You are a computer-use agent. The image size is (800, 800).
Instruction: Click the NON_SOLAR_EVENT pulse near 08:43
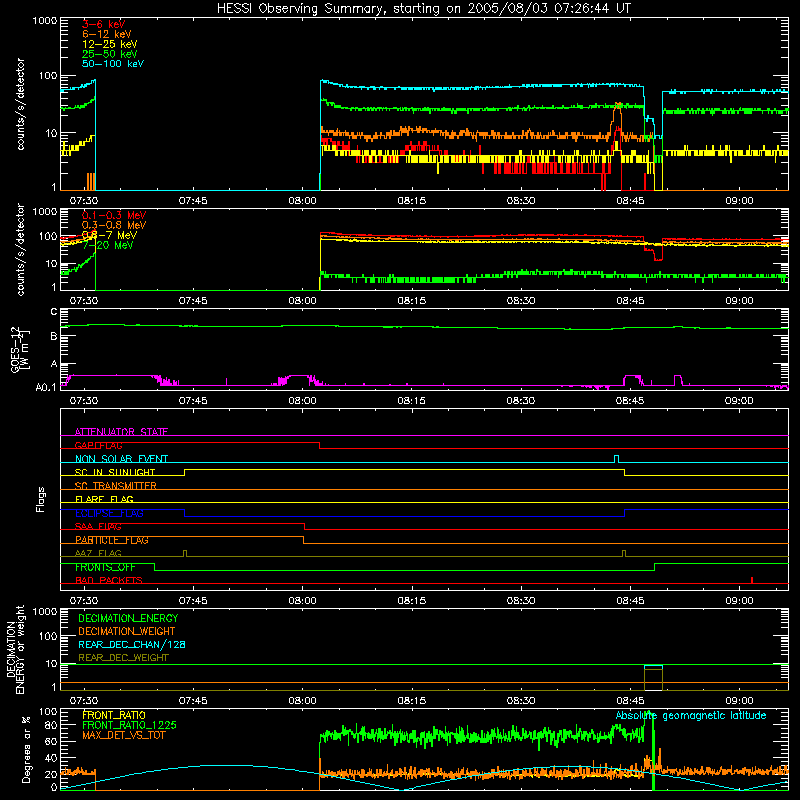click(x=616, y=459)
